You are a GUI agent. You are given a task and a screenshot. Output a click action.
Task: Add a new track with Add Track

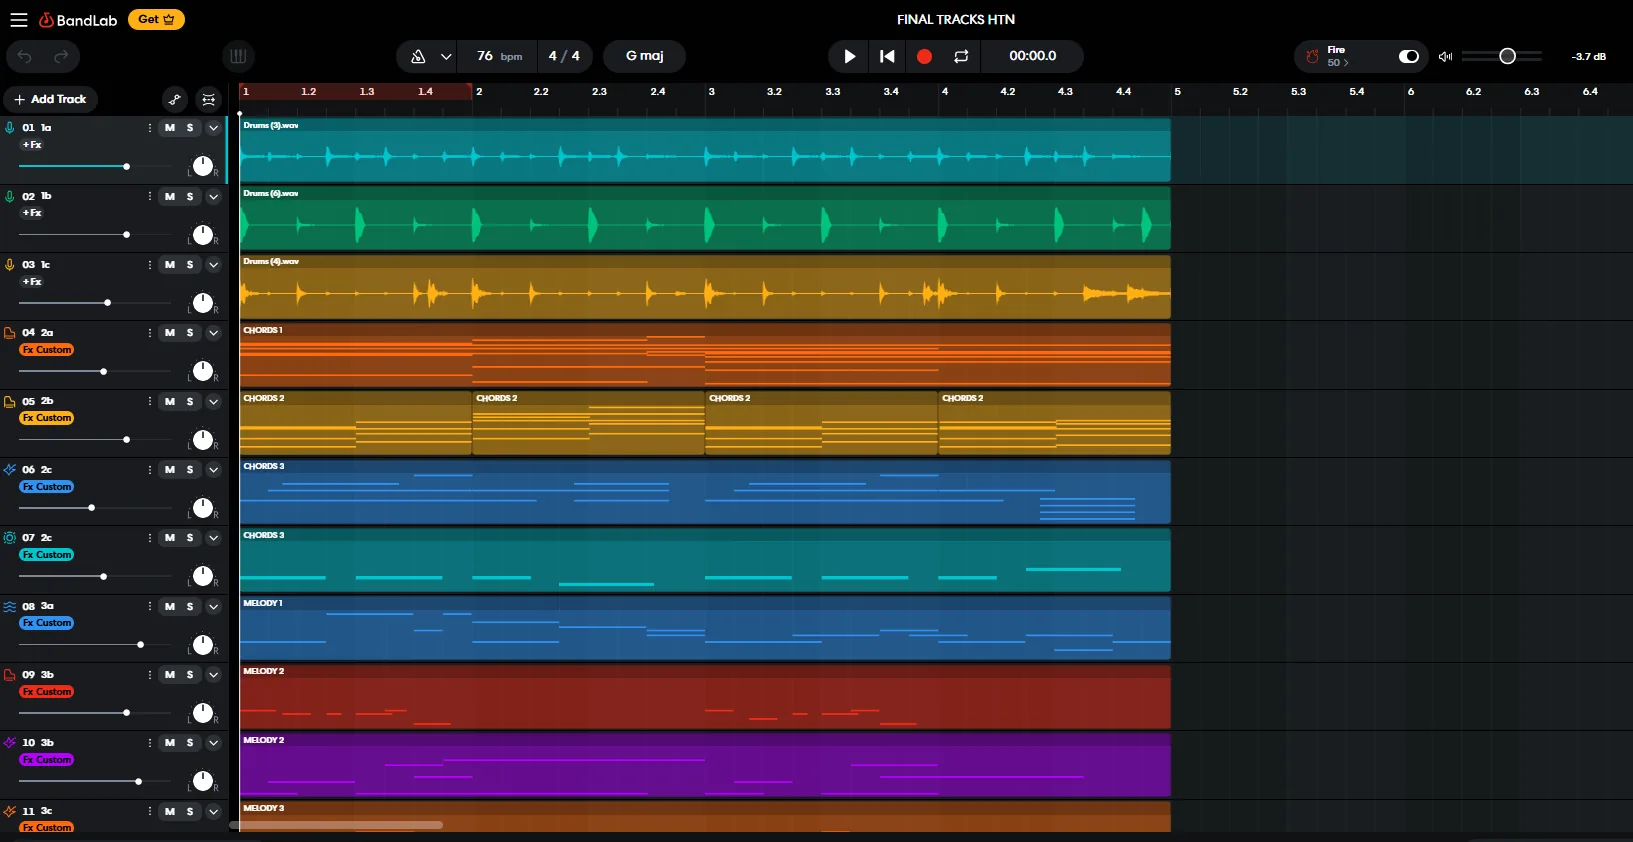50,99
